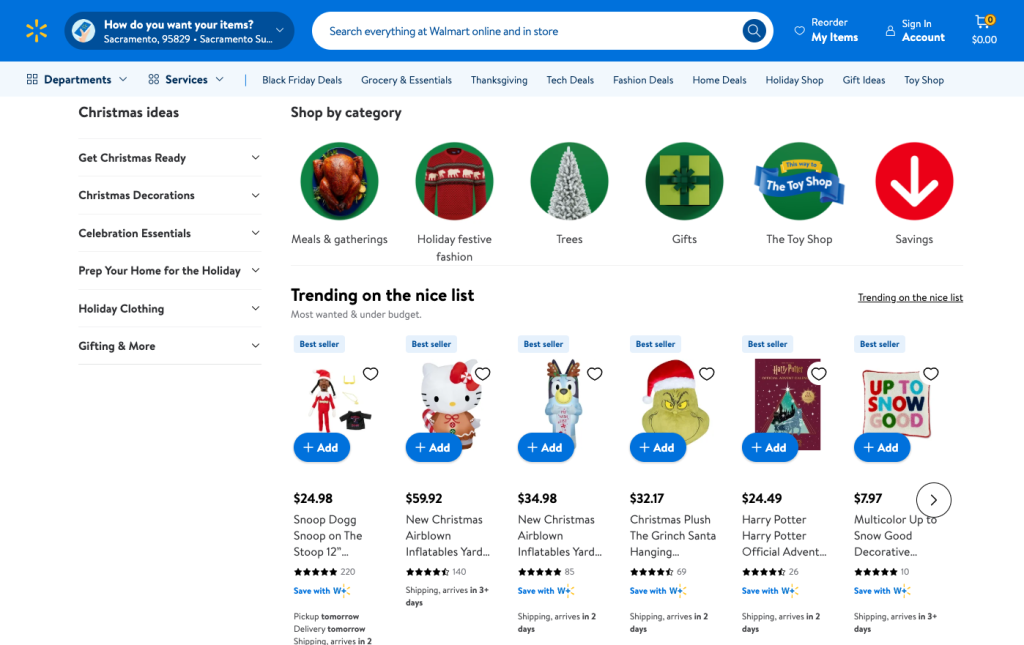Click the delivery options badge icon
1024x645 pixels.
coord(84,31)
